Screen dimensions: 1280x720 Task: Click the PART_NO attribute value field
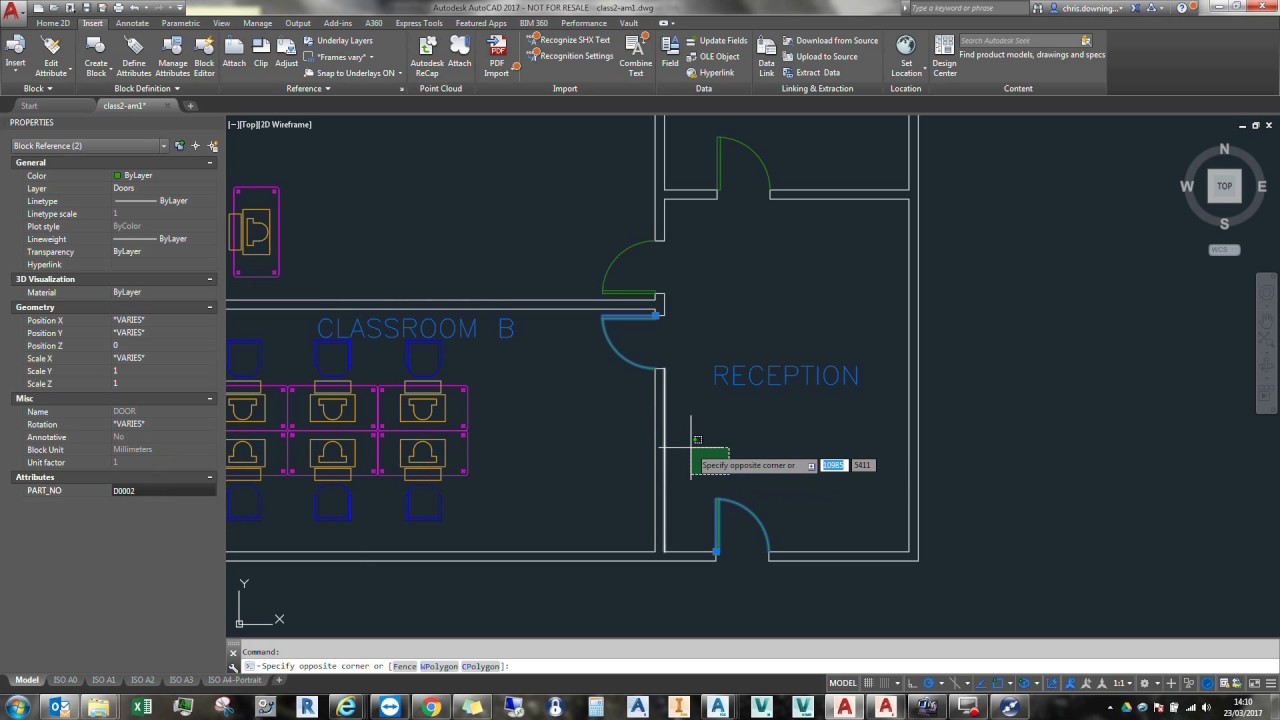coord(164,491)
